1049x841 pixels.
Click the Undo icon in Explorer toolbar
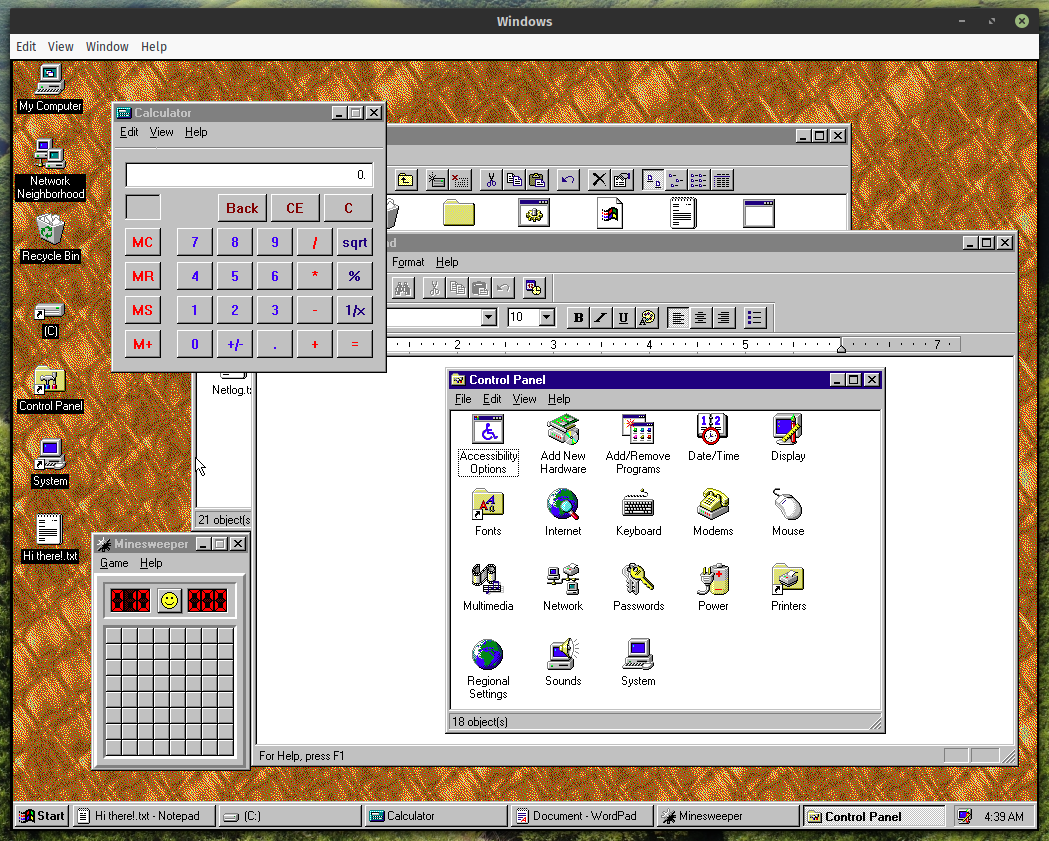(568, 180)
